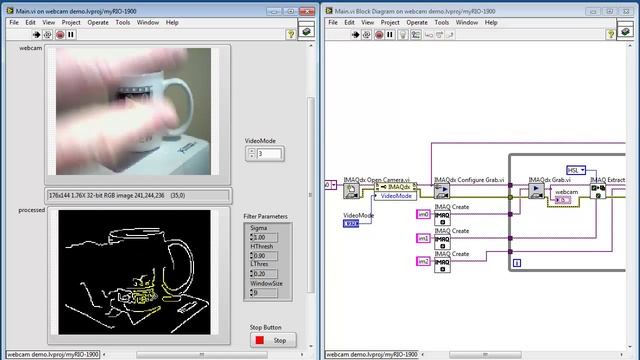
Task: Click VI connector icon in front panel
Action: click(x=306, y=31)
